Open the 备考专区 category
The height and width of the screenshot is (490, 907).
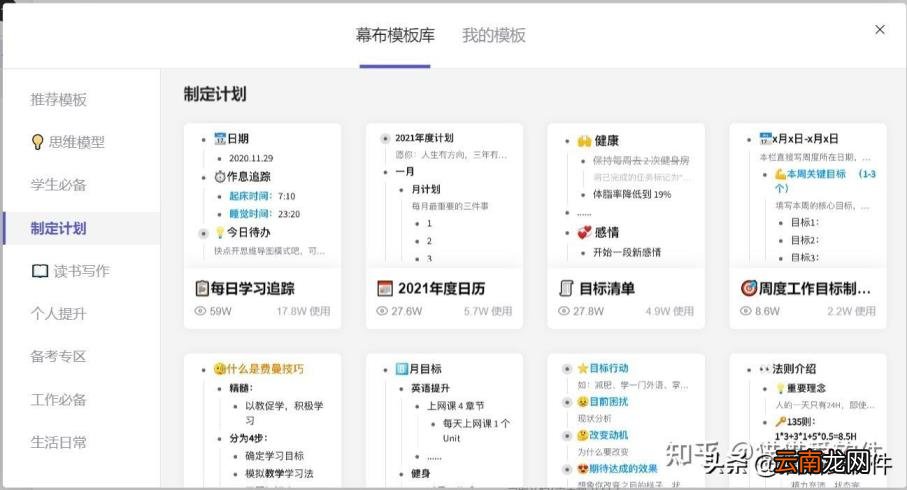[x=58, y=356]
